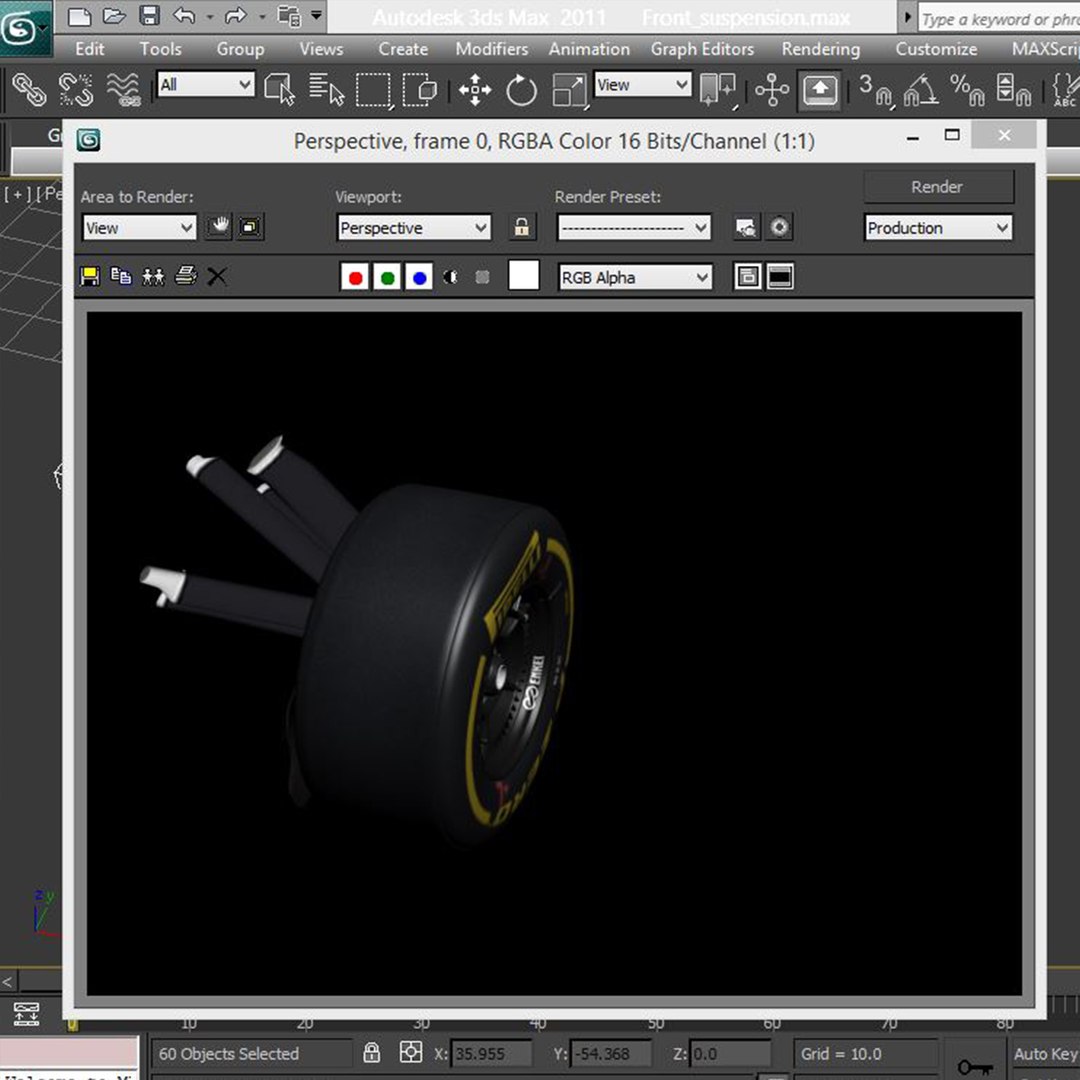
Task: Open Select by Name dialog
Action: 326,90
